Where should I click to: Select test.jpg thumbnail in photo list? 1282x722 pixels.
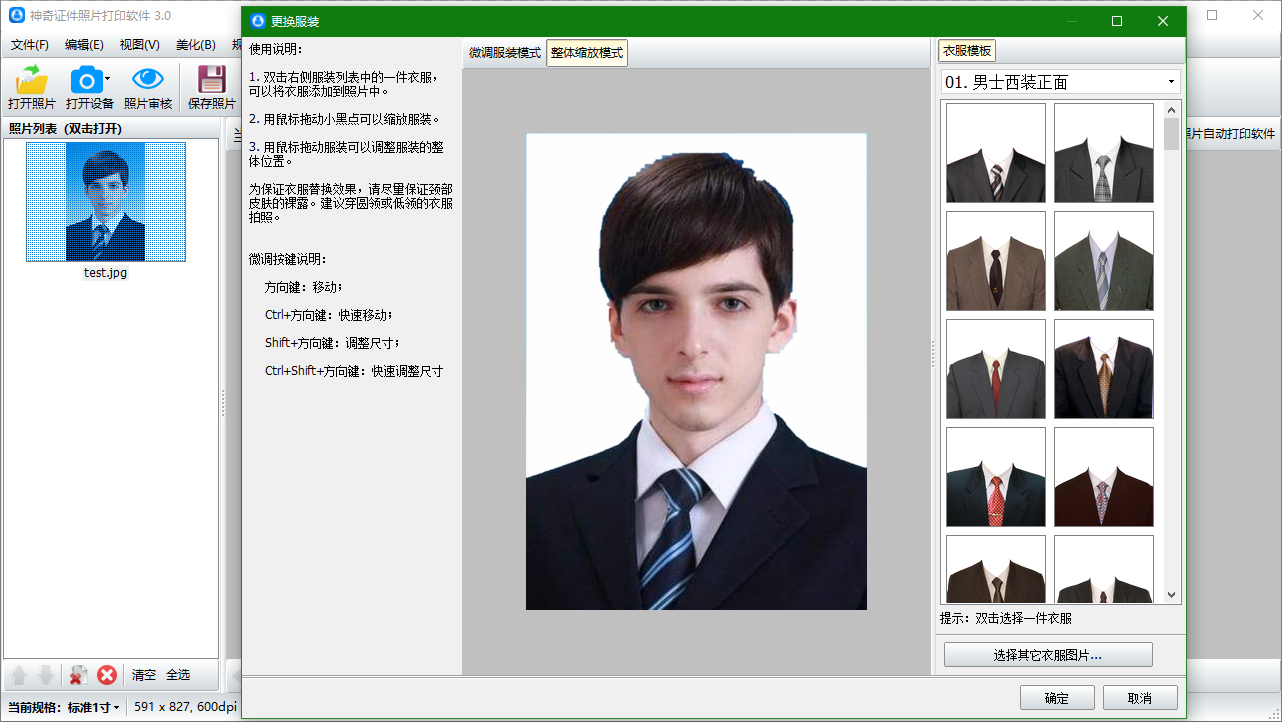tap(105, 202)
